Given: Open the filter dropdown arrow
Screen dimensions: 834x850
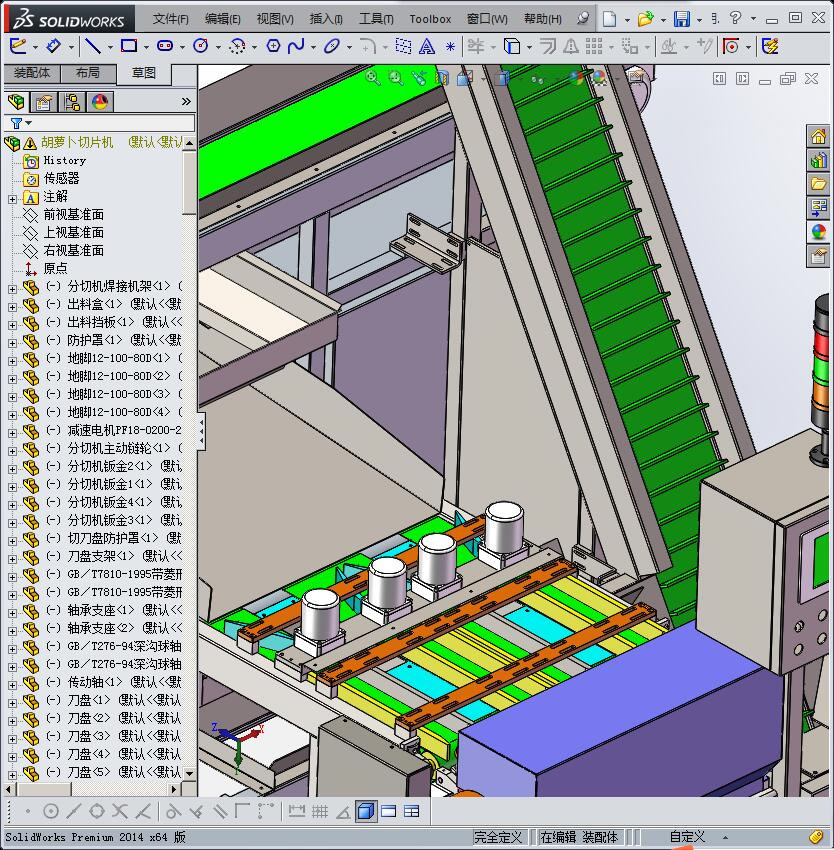Looking at the screenshot, I should 29,123.
